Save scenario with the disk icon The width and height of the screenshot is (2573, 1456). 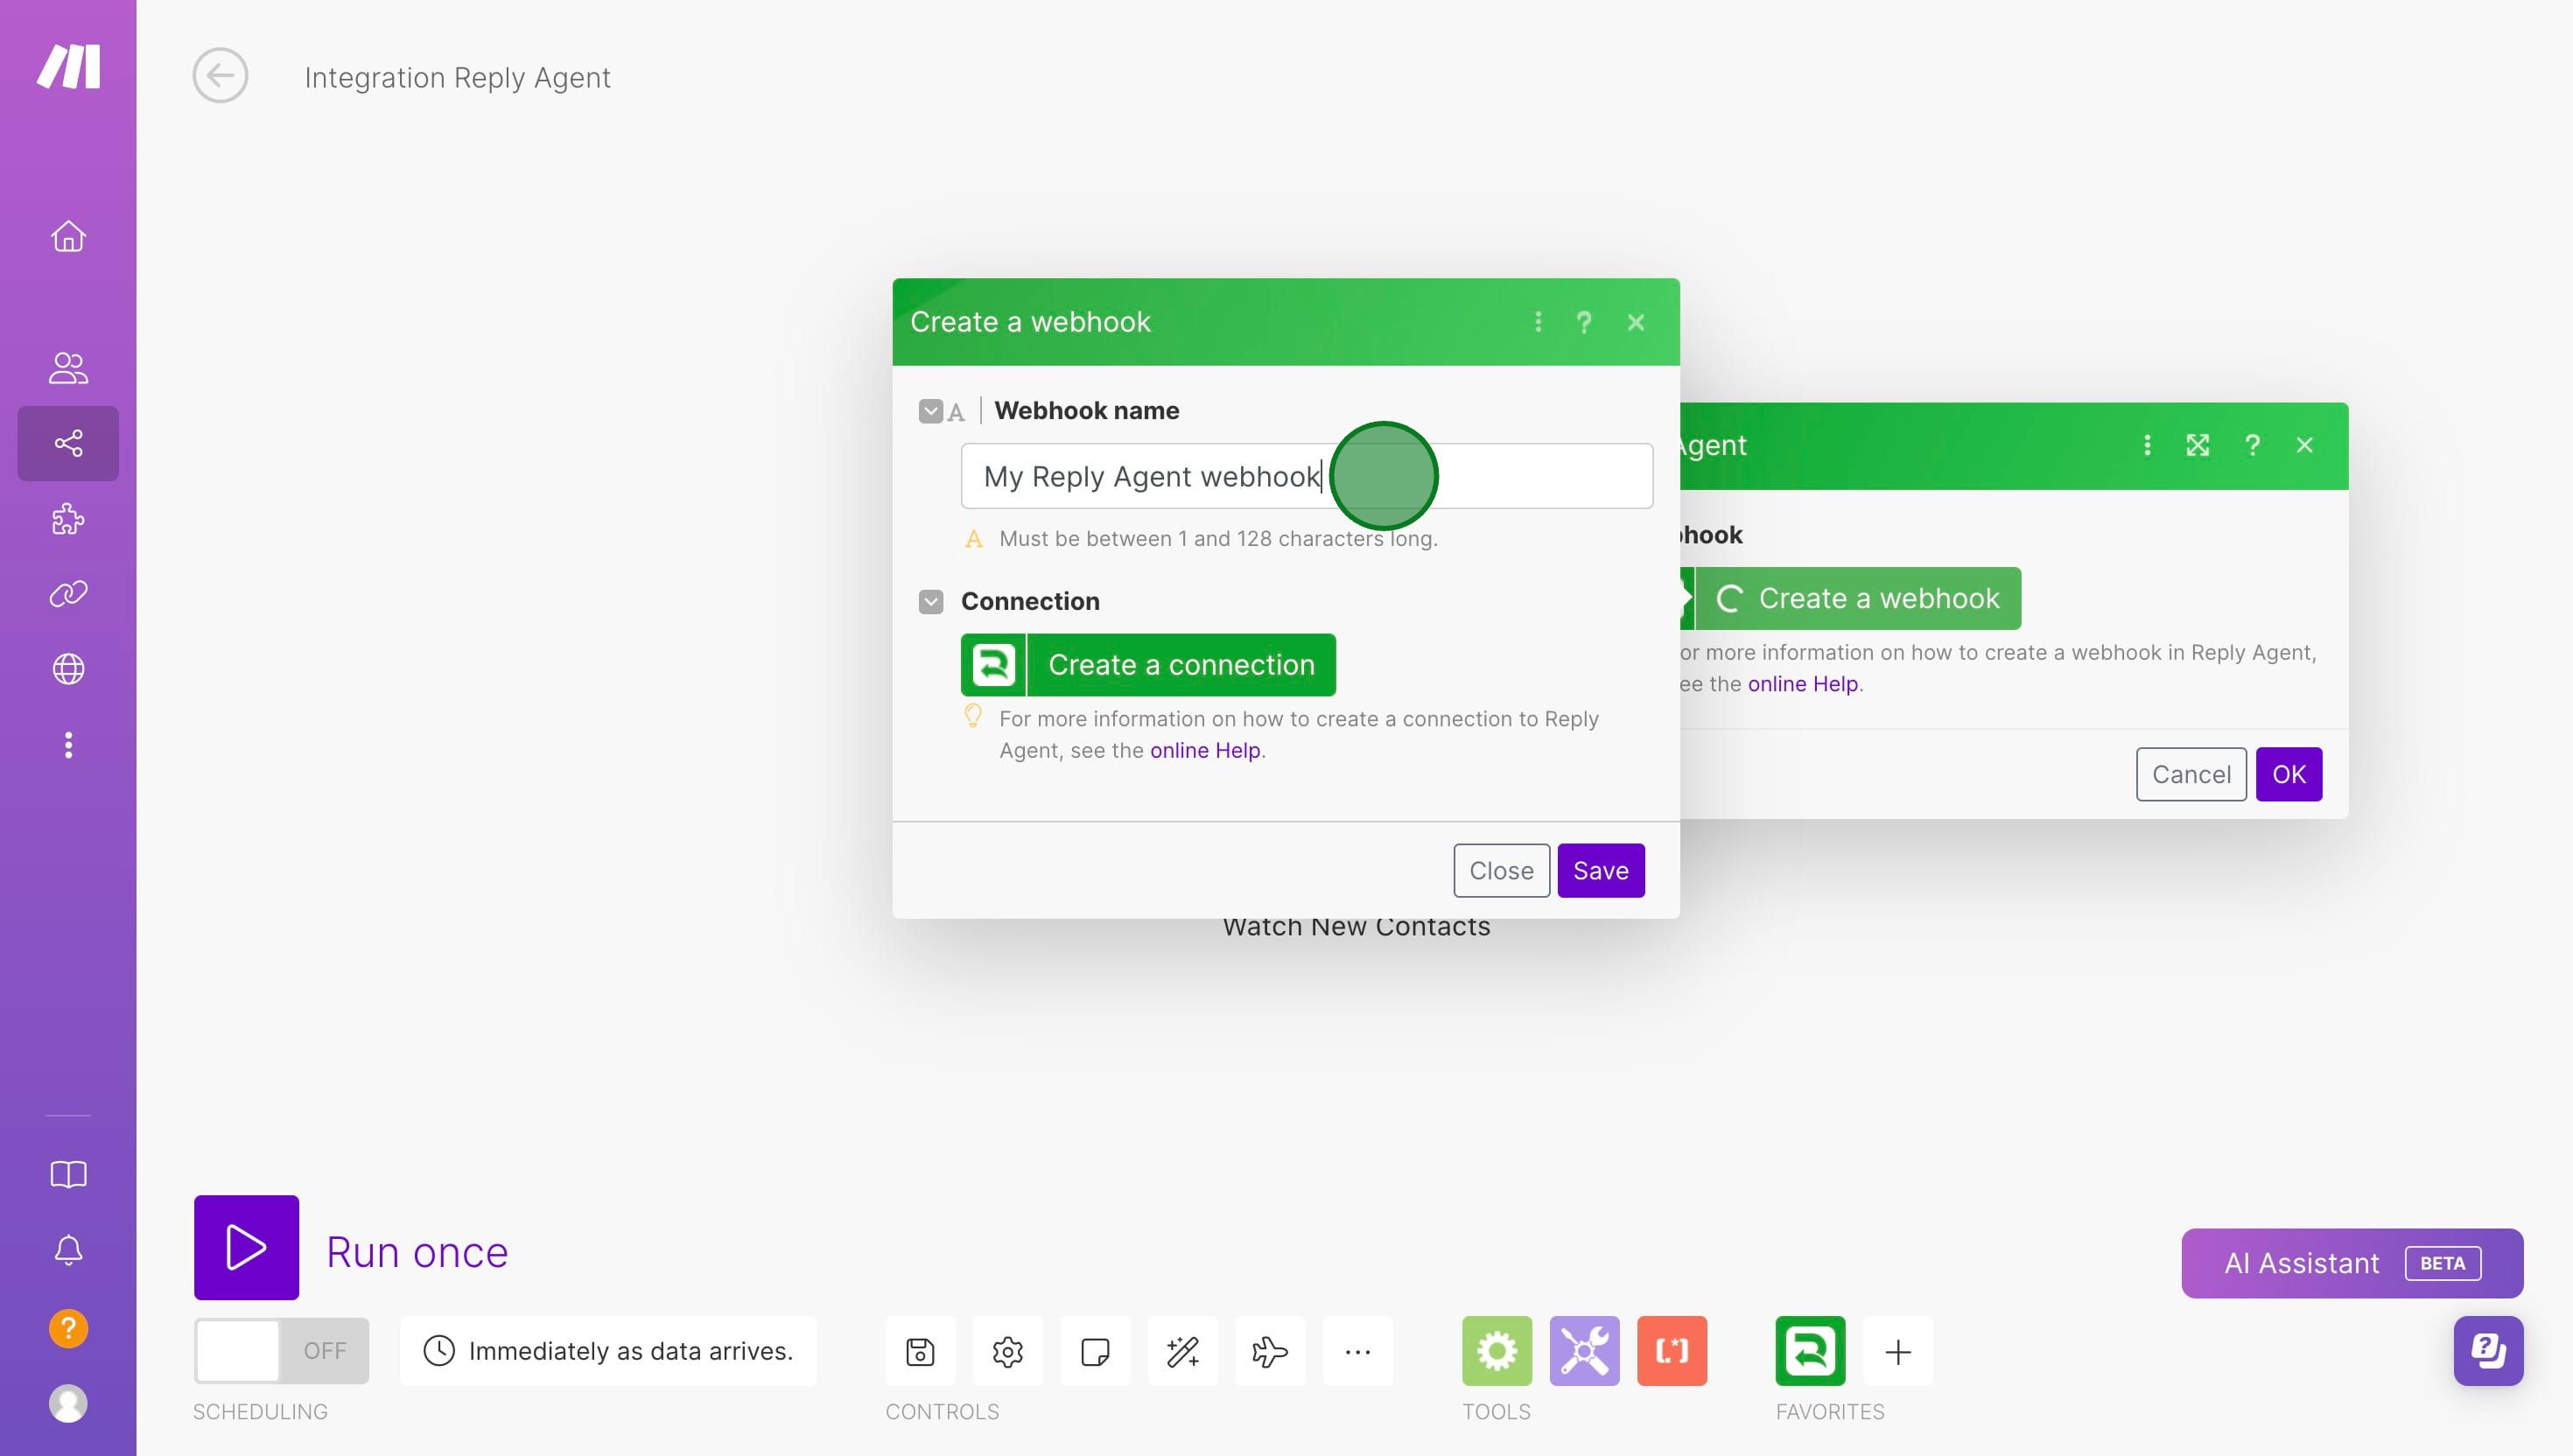(x=920, y=1351)
